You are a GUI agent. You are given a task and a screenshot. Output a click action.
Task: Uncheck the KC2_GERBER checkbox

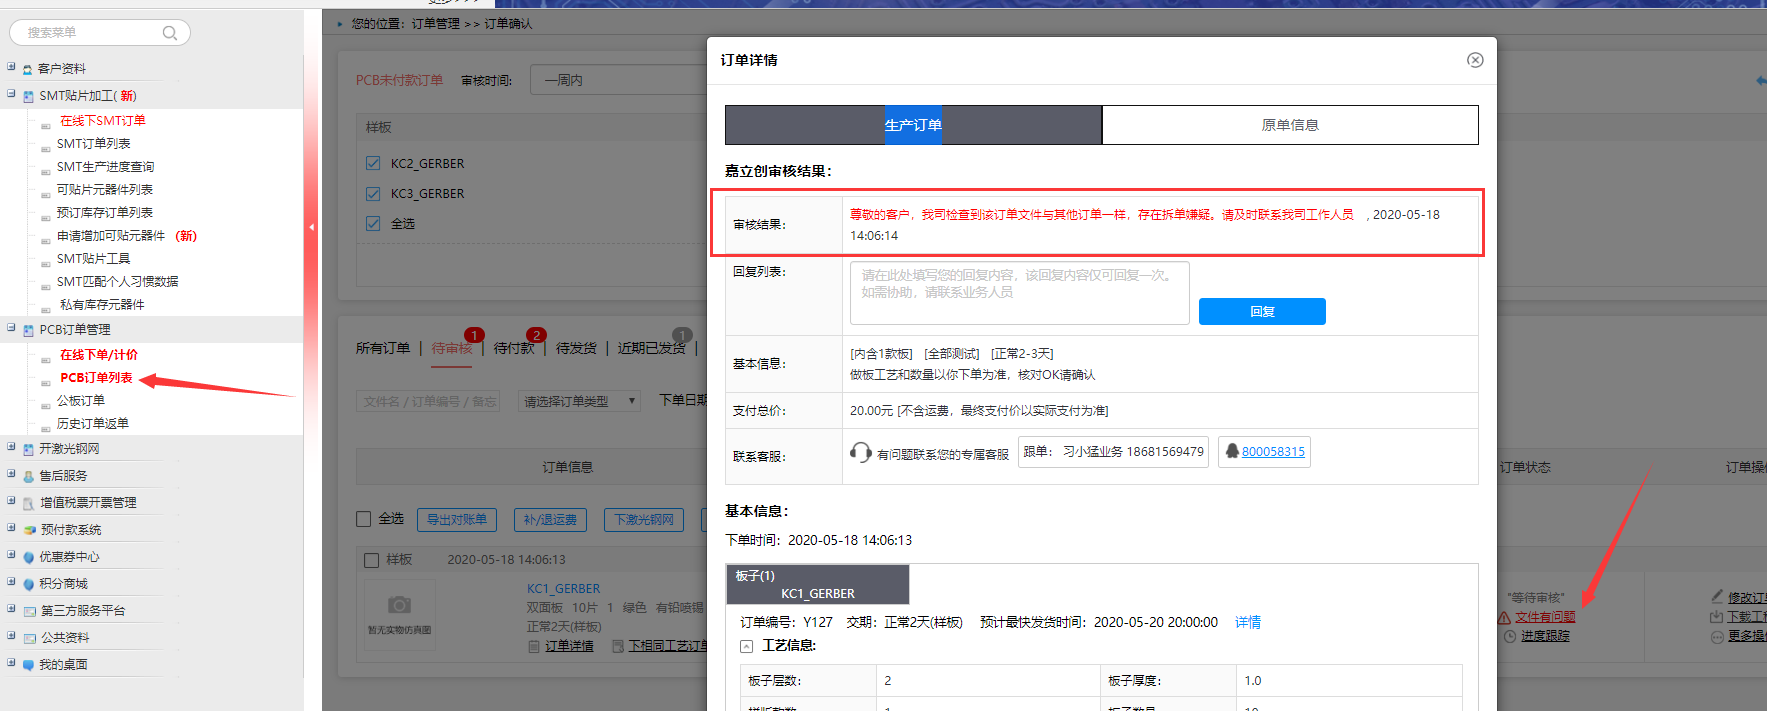coord(373,163)
